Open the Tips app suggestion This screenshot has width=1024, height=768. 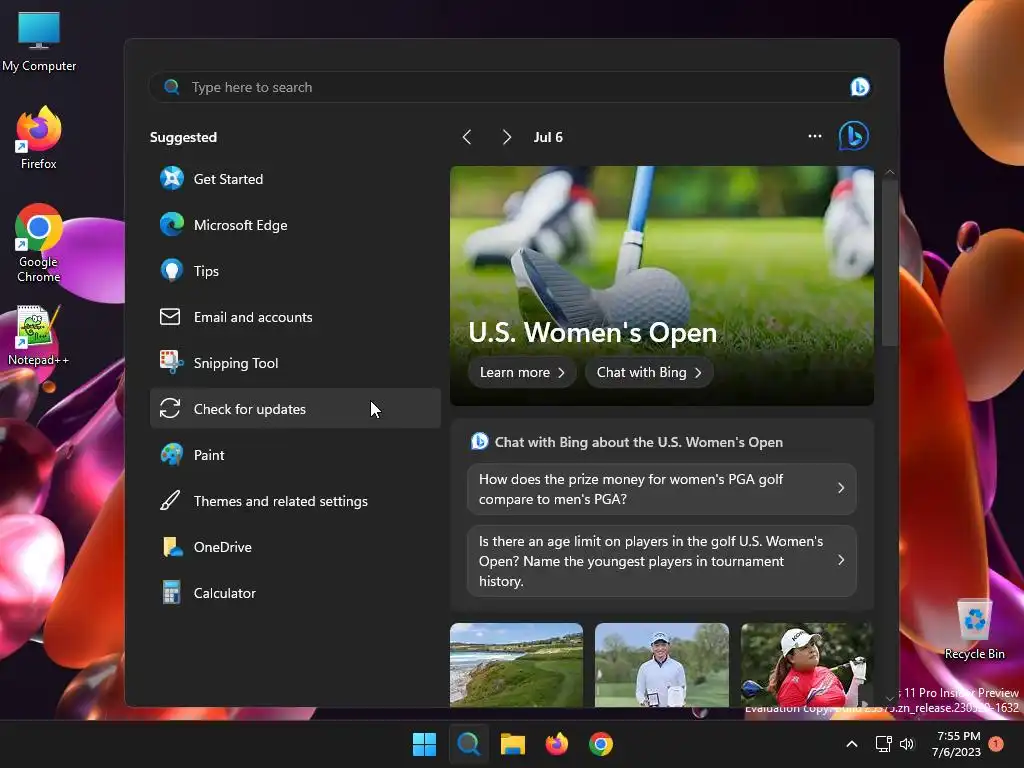tap(295, 271)
